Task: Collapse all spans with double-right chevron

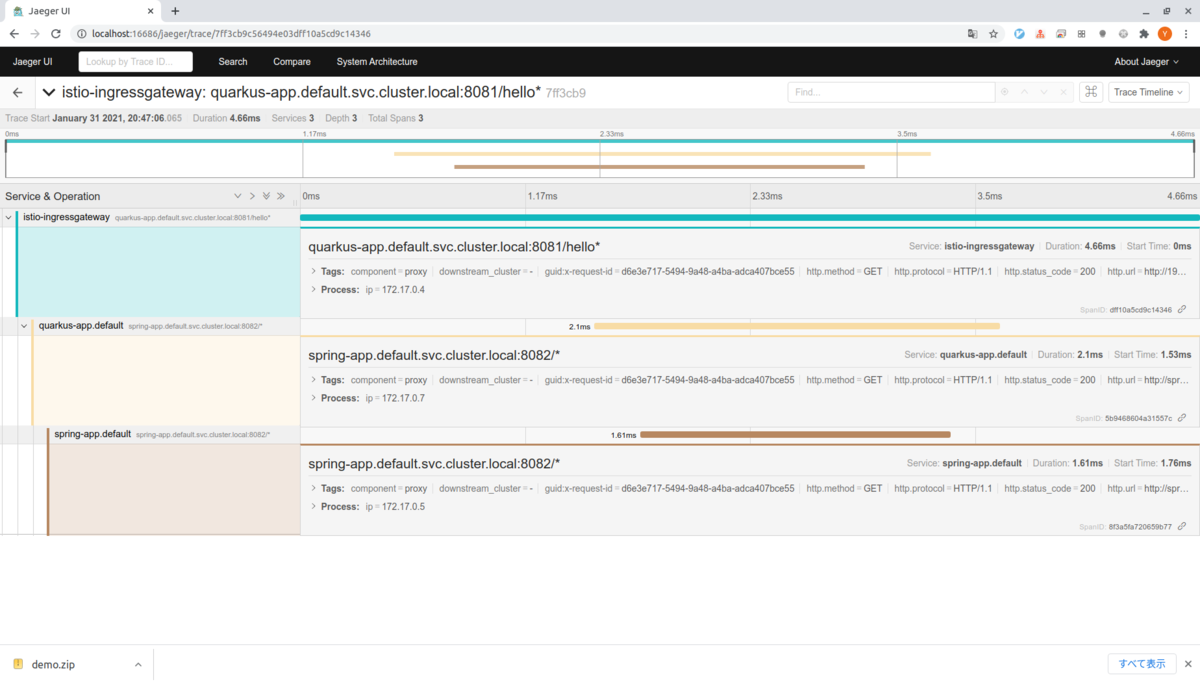Action: (x=281, y=196)
